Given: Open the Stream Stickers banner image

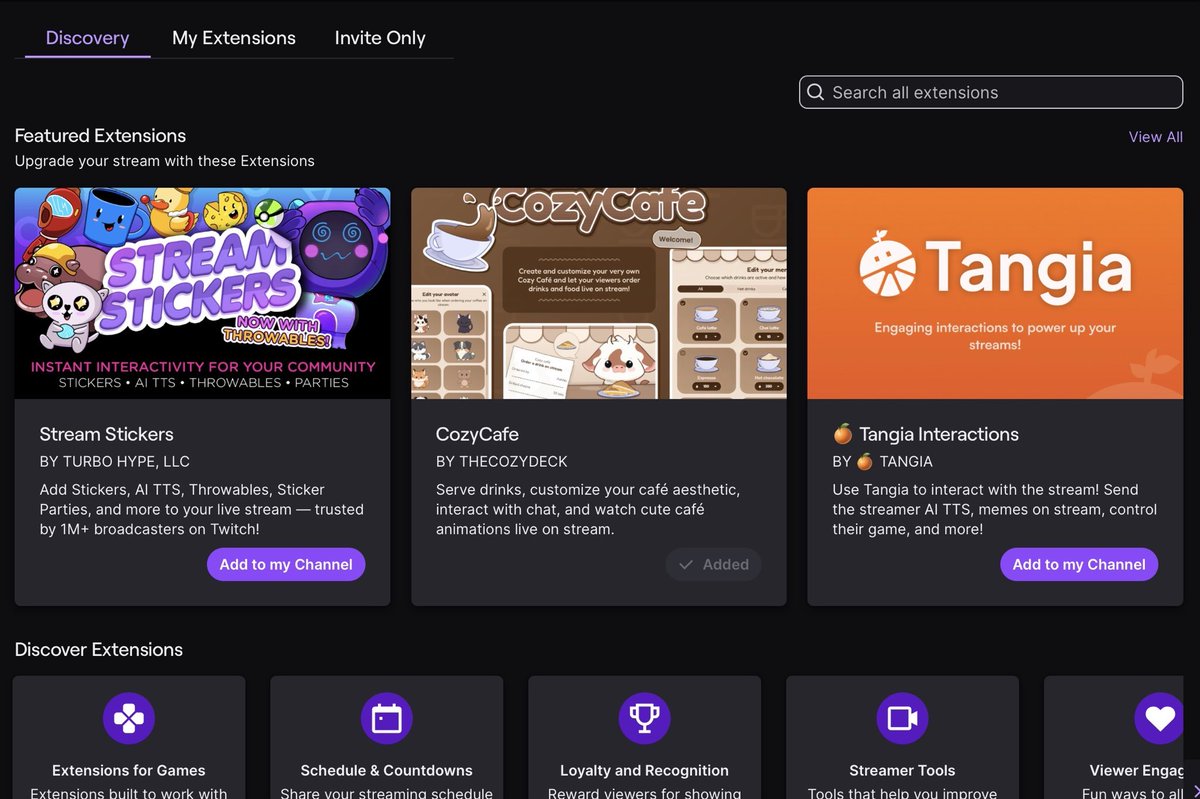Looking at the screenshot, I should click(202, 292).
